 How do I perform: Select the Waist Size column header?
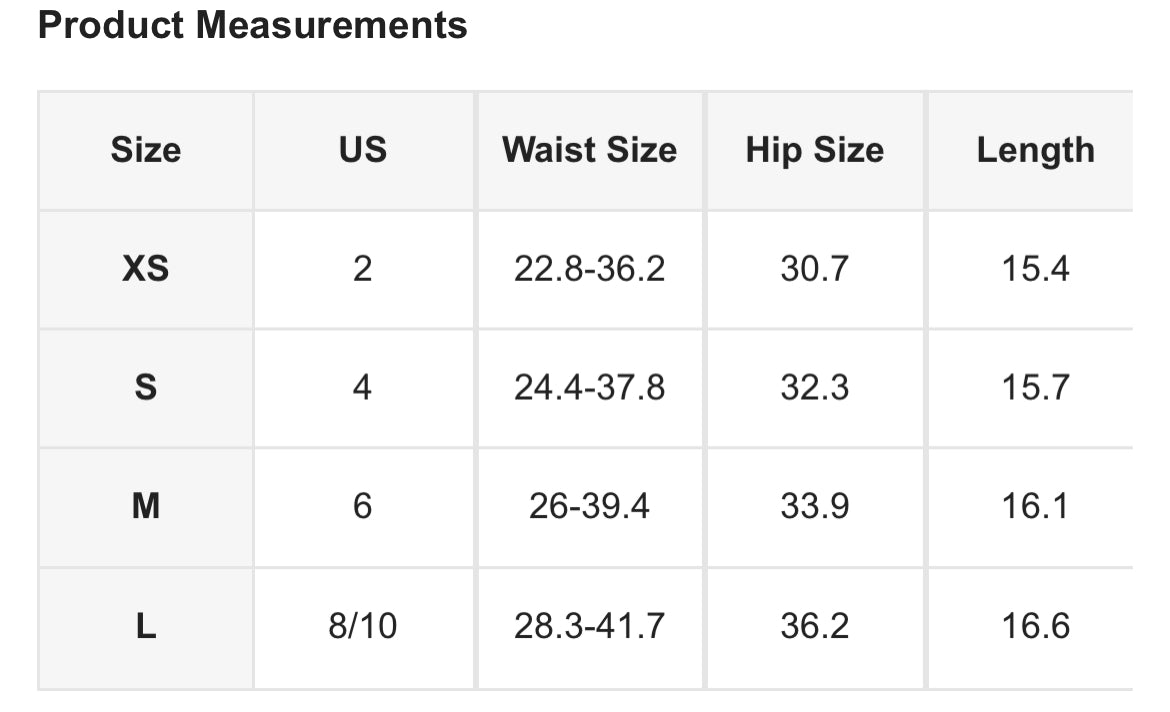point(589,150)
